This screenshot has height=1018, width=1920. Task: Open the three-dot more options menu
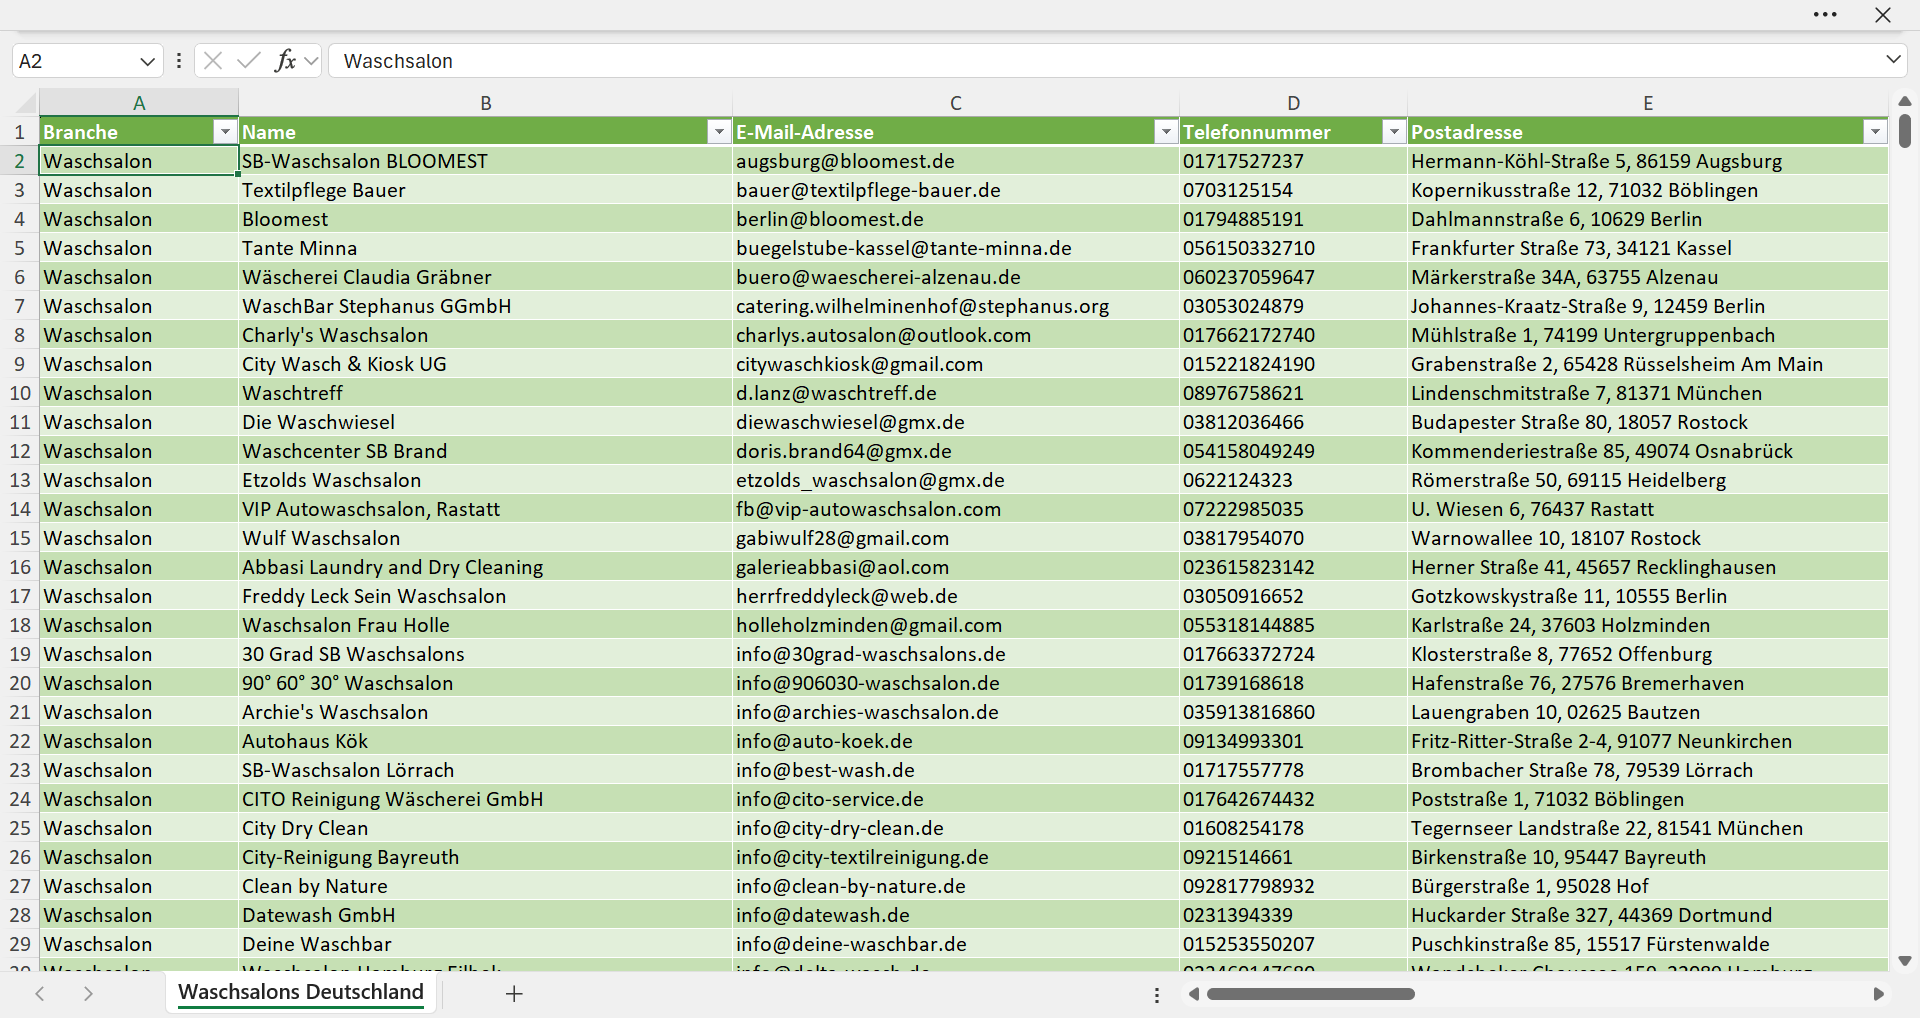1825,15
